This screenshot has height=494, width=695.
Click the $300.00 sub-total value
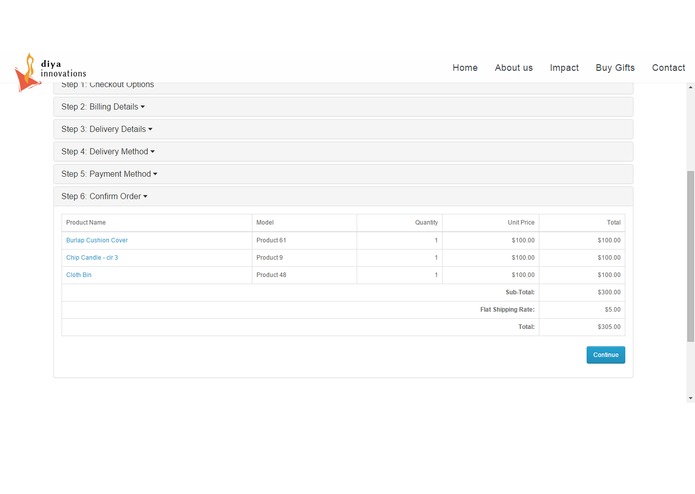coord(609,292)
